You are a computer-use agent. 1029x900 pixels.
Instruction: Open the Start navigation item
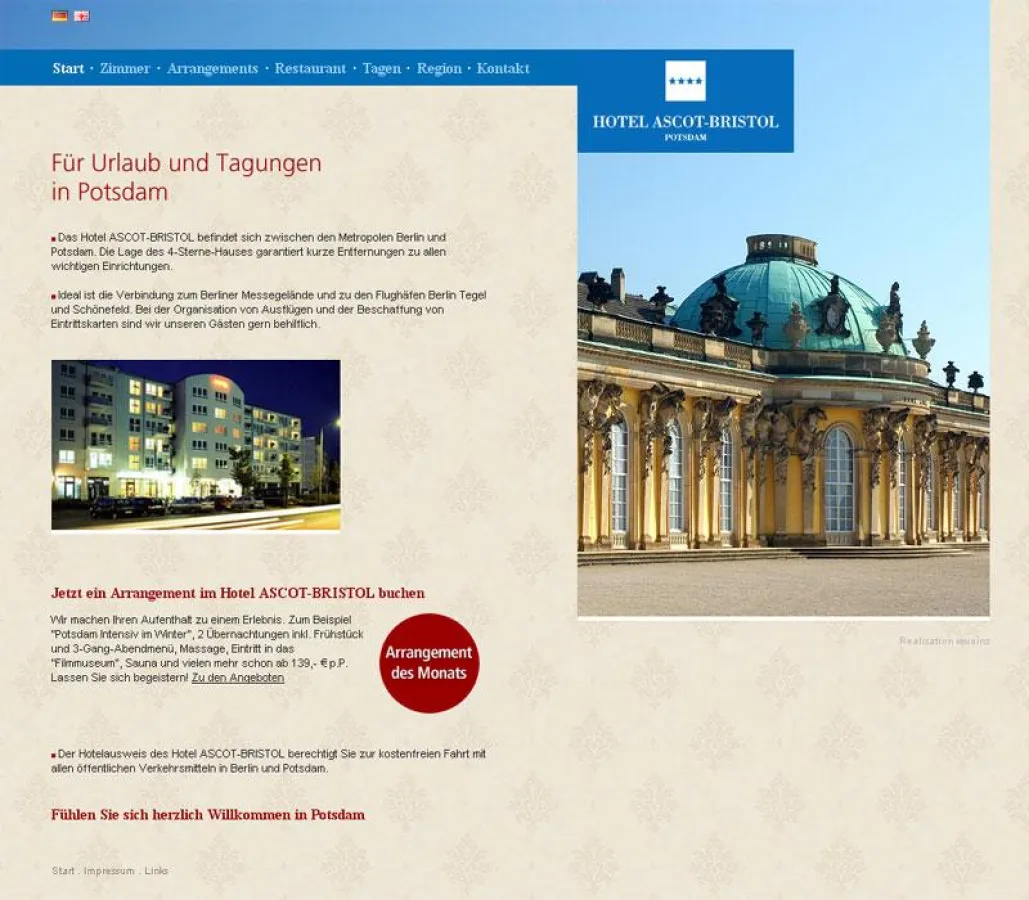67,68
